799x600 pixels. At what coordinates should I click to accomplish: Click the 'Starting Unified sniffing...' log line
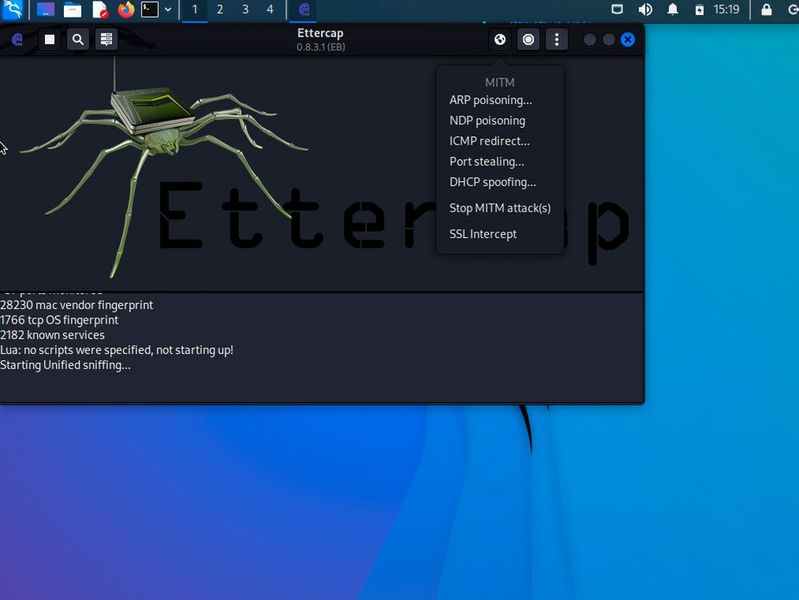[65, 365]
